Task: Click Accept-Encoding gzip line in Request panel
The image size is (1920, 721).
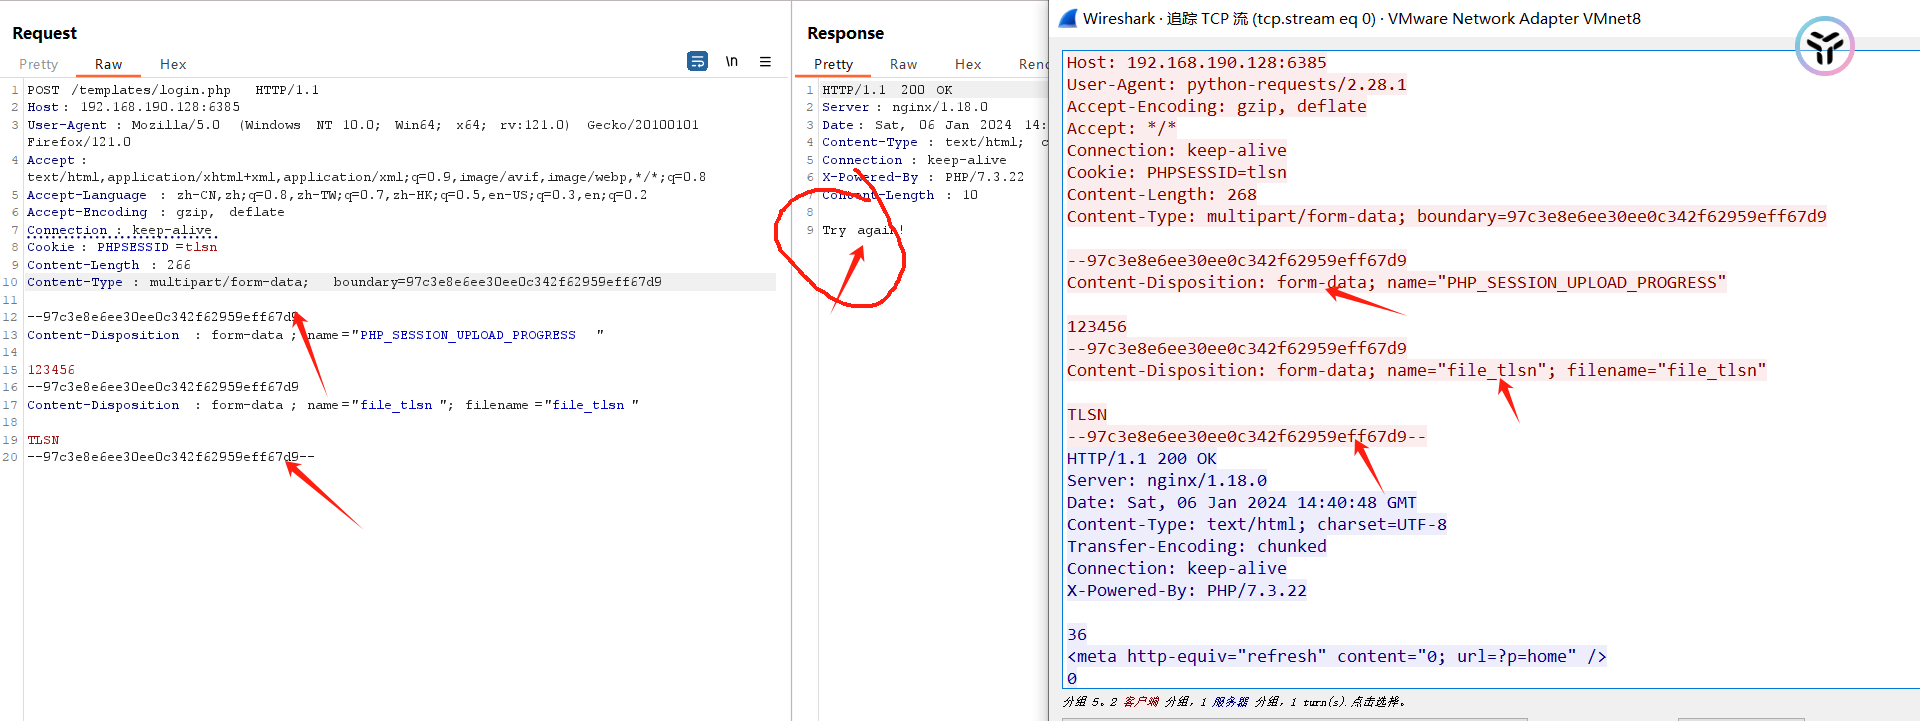Action: click(156, 212)
